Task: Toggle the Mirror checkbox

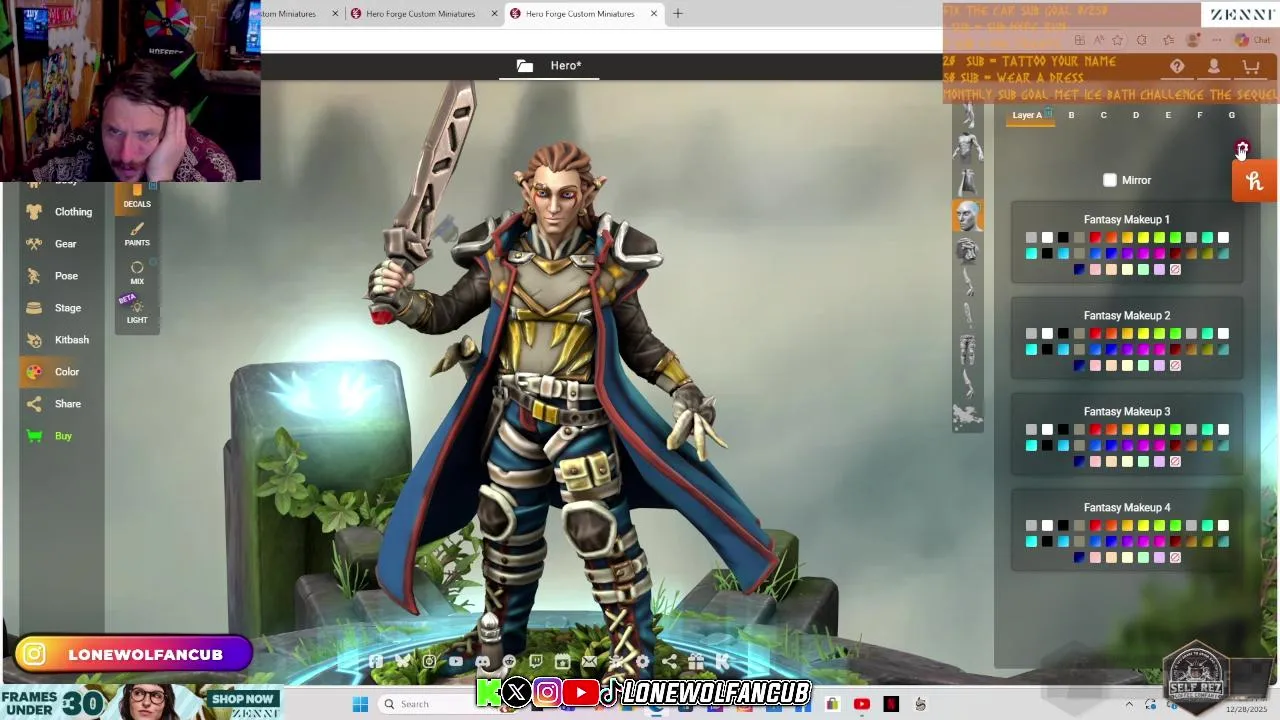Action: click(1110, 180)
